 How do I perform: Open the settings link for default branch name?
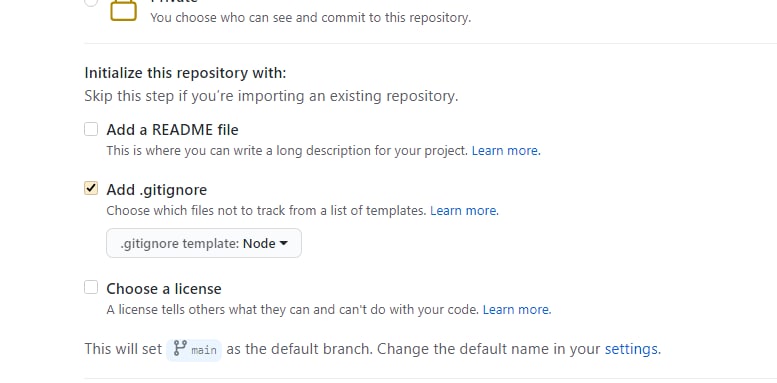coord(633,349)
